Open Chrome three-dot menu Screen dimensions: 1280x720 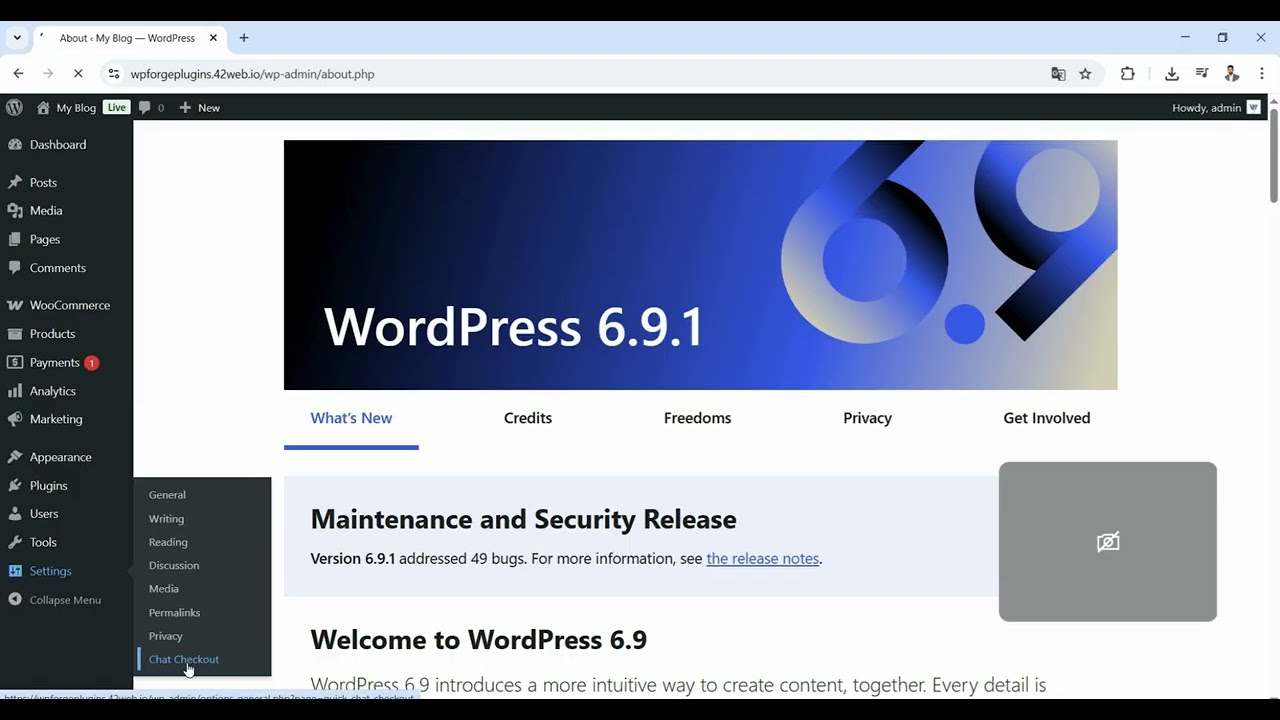(x=1262, y=74)
